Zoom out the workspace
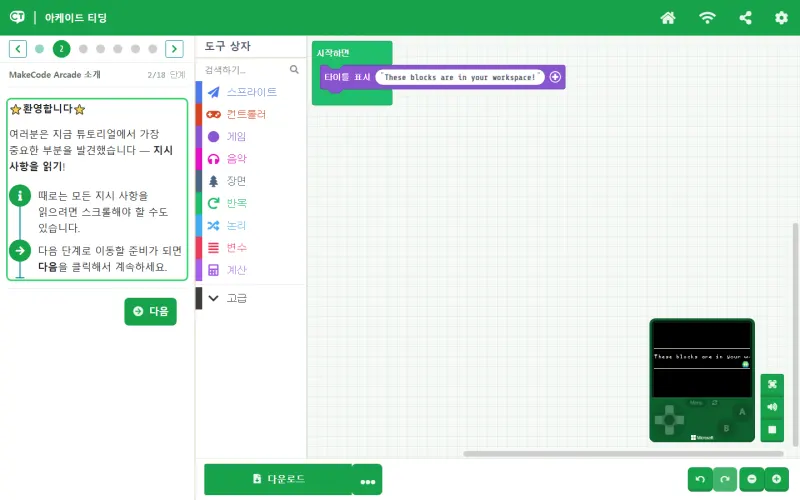 click(x=752, y=479)
